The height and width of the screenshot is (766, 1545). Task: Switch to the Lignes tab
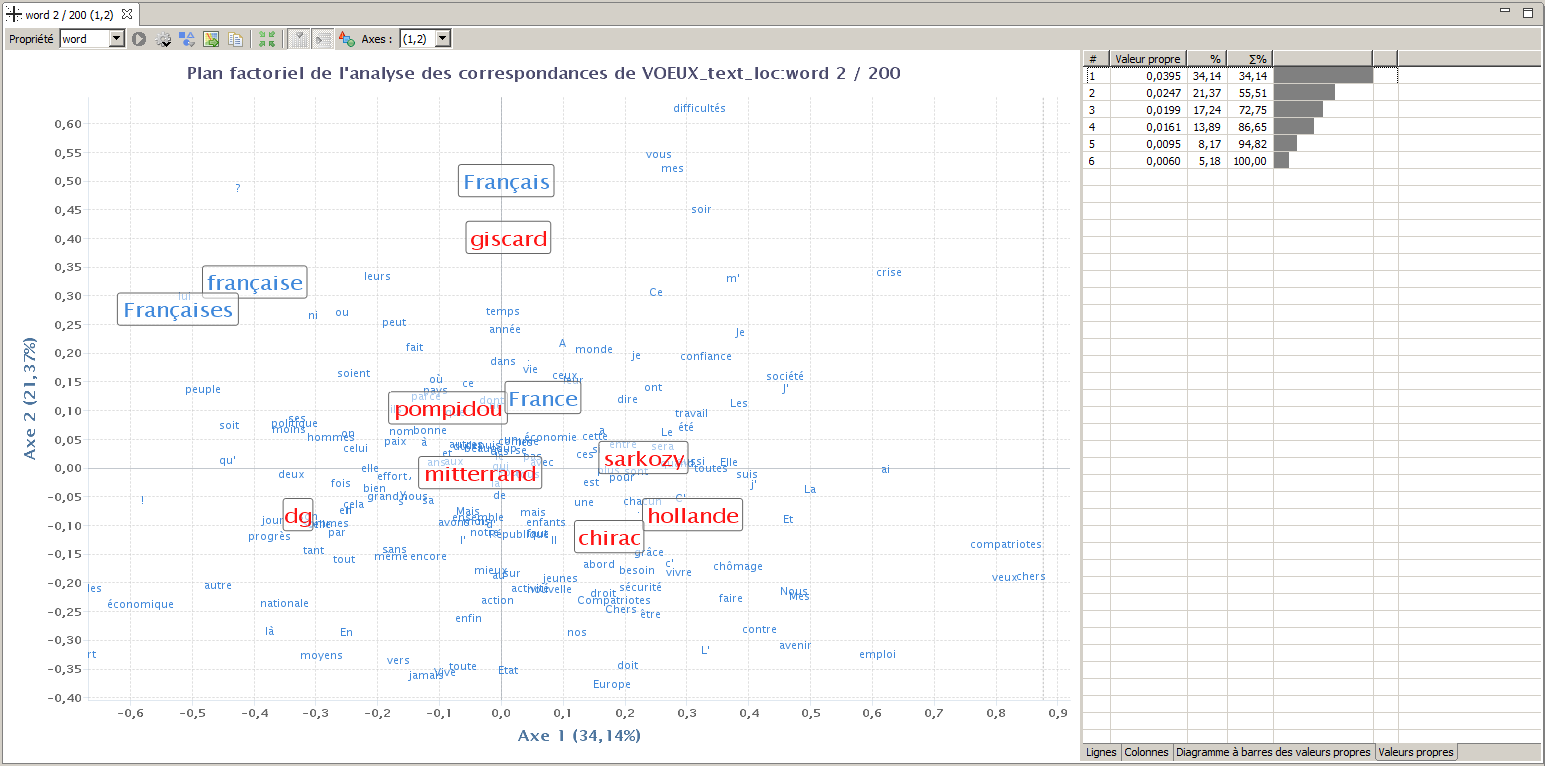(x=1101, y=752)
